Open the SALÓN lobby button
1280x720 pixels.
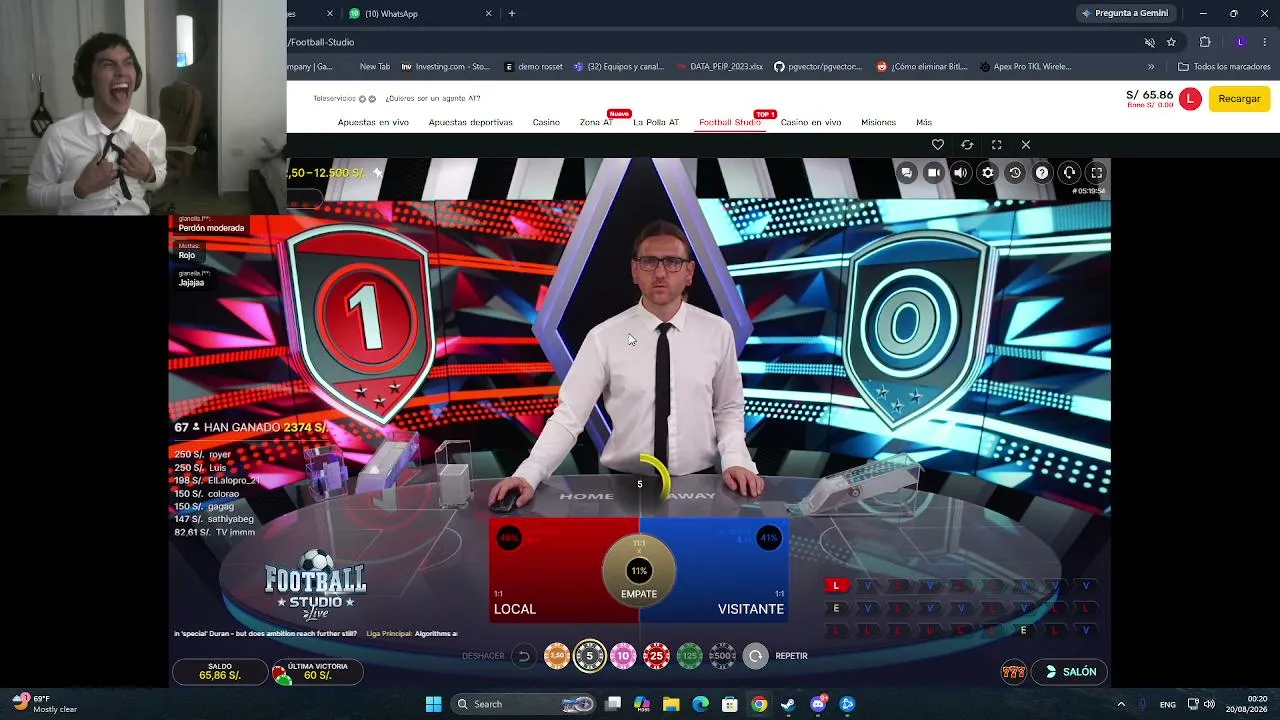(1069, 672)
